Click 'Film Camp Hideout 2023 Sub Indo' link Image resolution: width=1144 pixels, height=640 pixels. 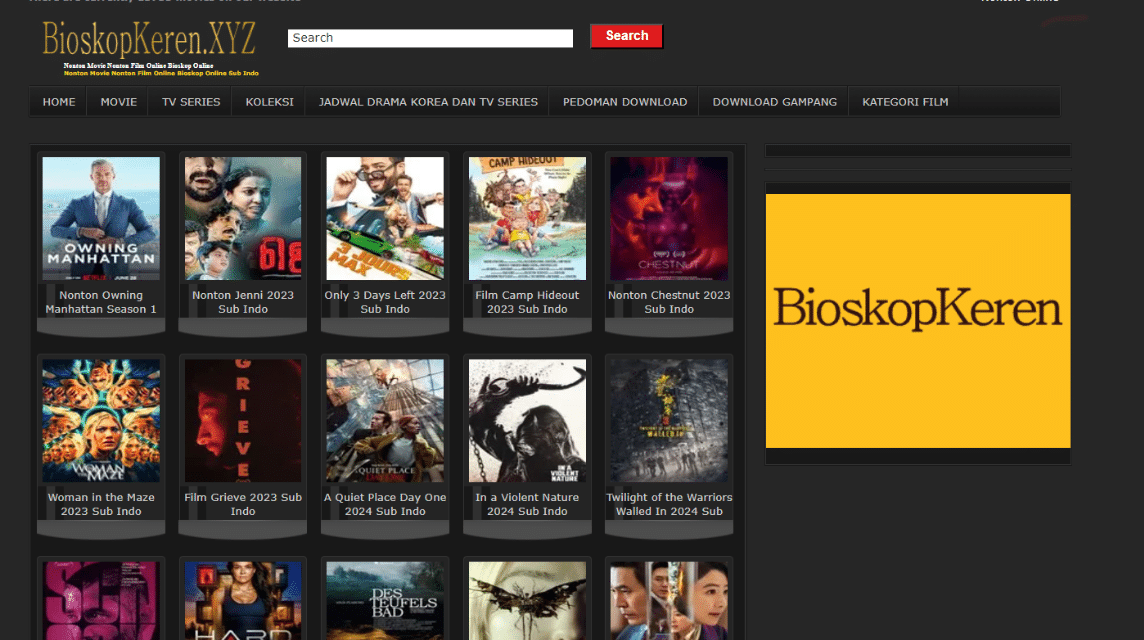pyautogui.click(x=527, y=302)
